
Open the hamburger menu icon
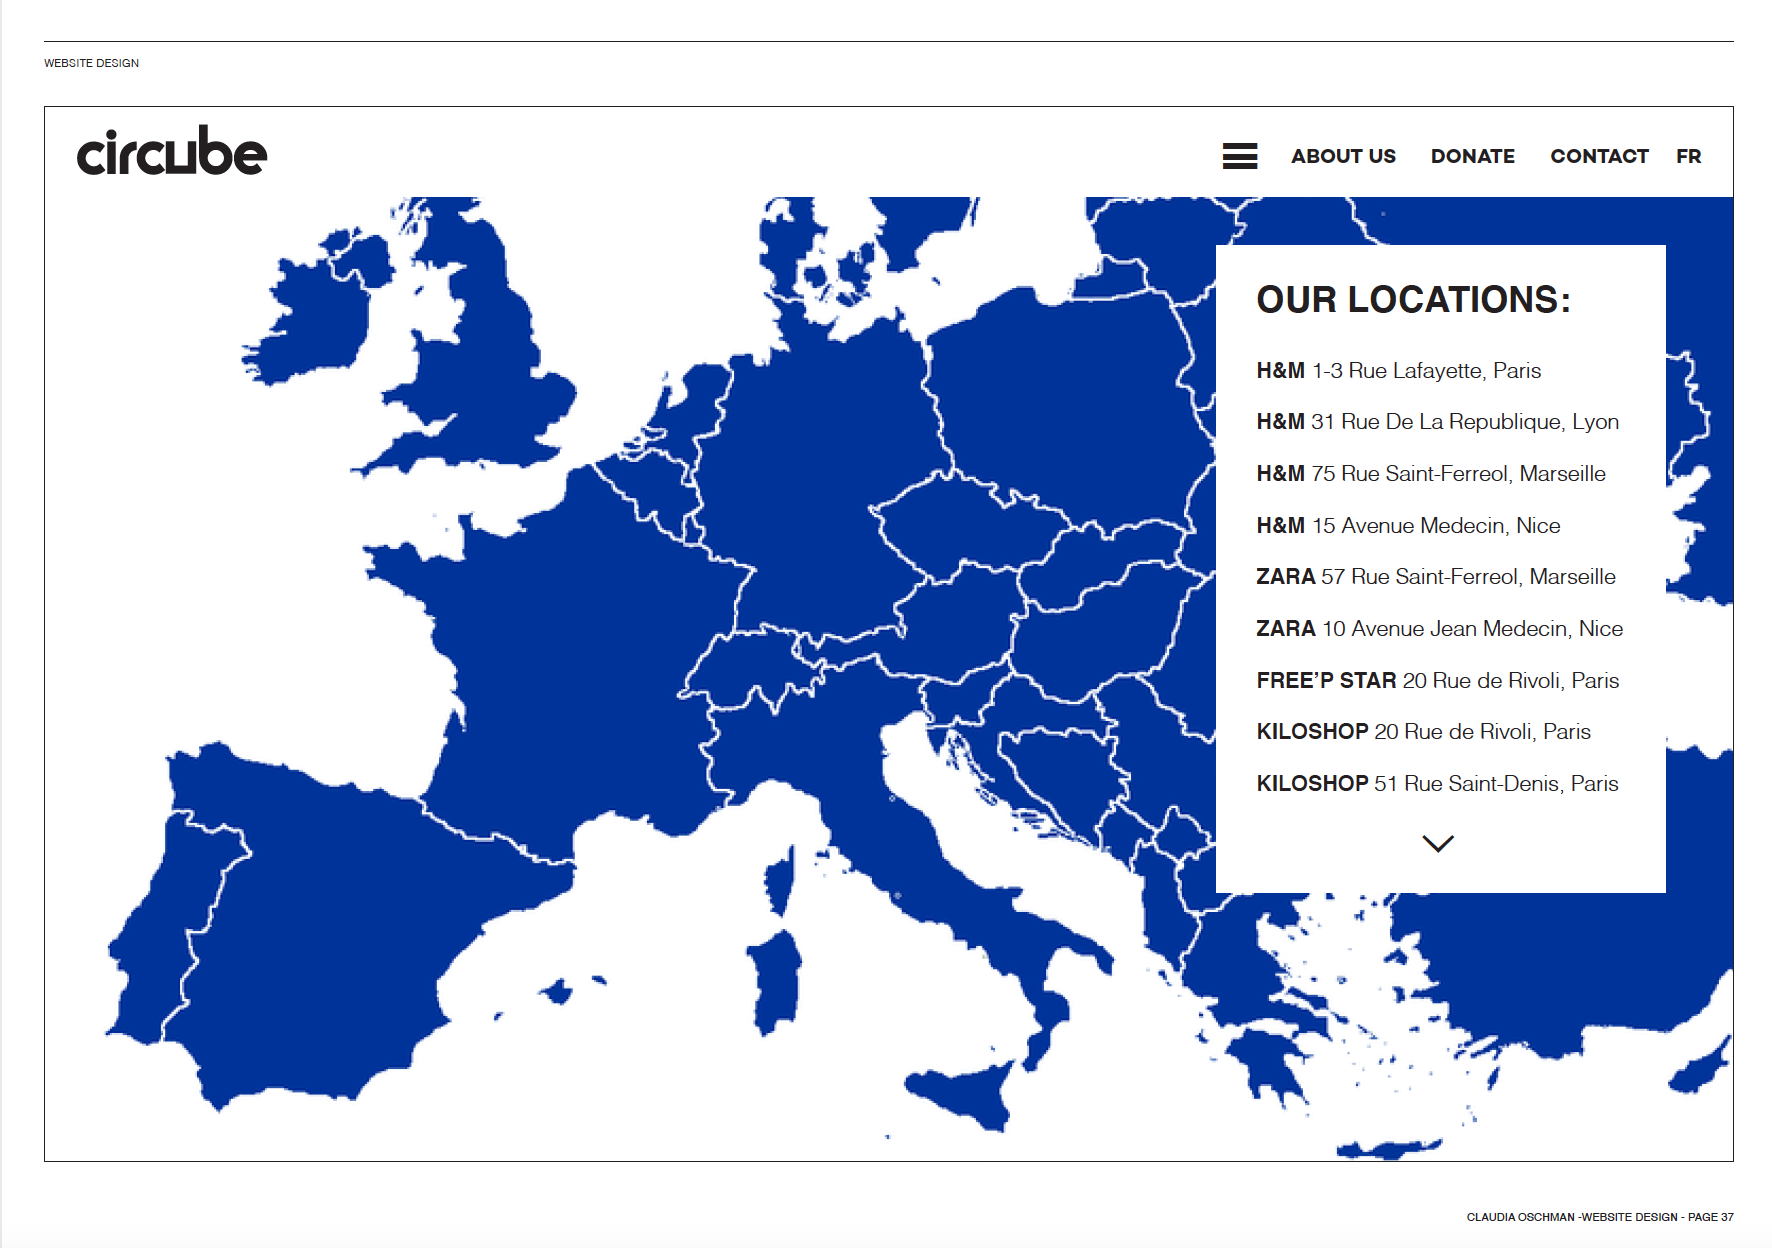1240,156
